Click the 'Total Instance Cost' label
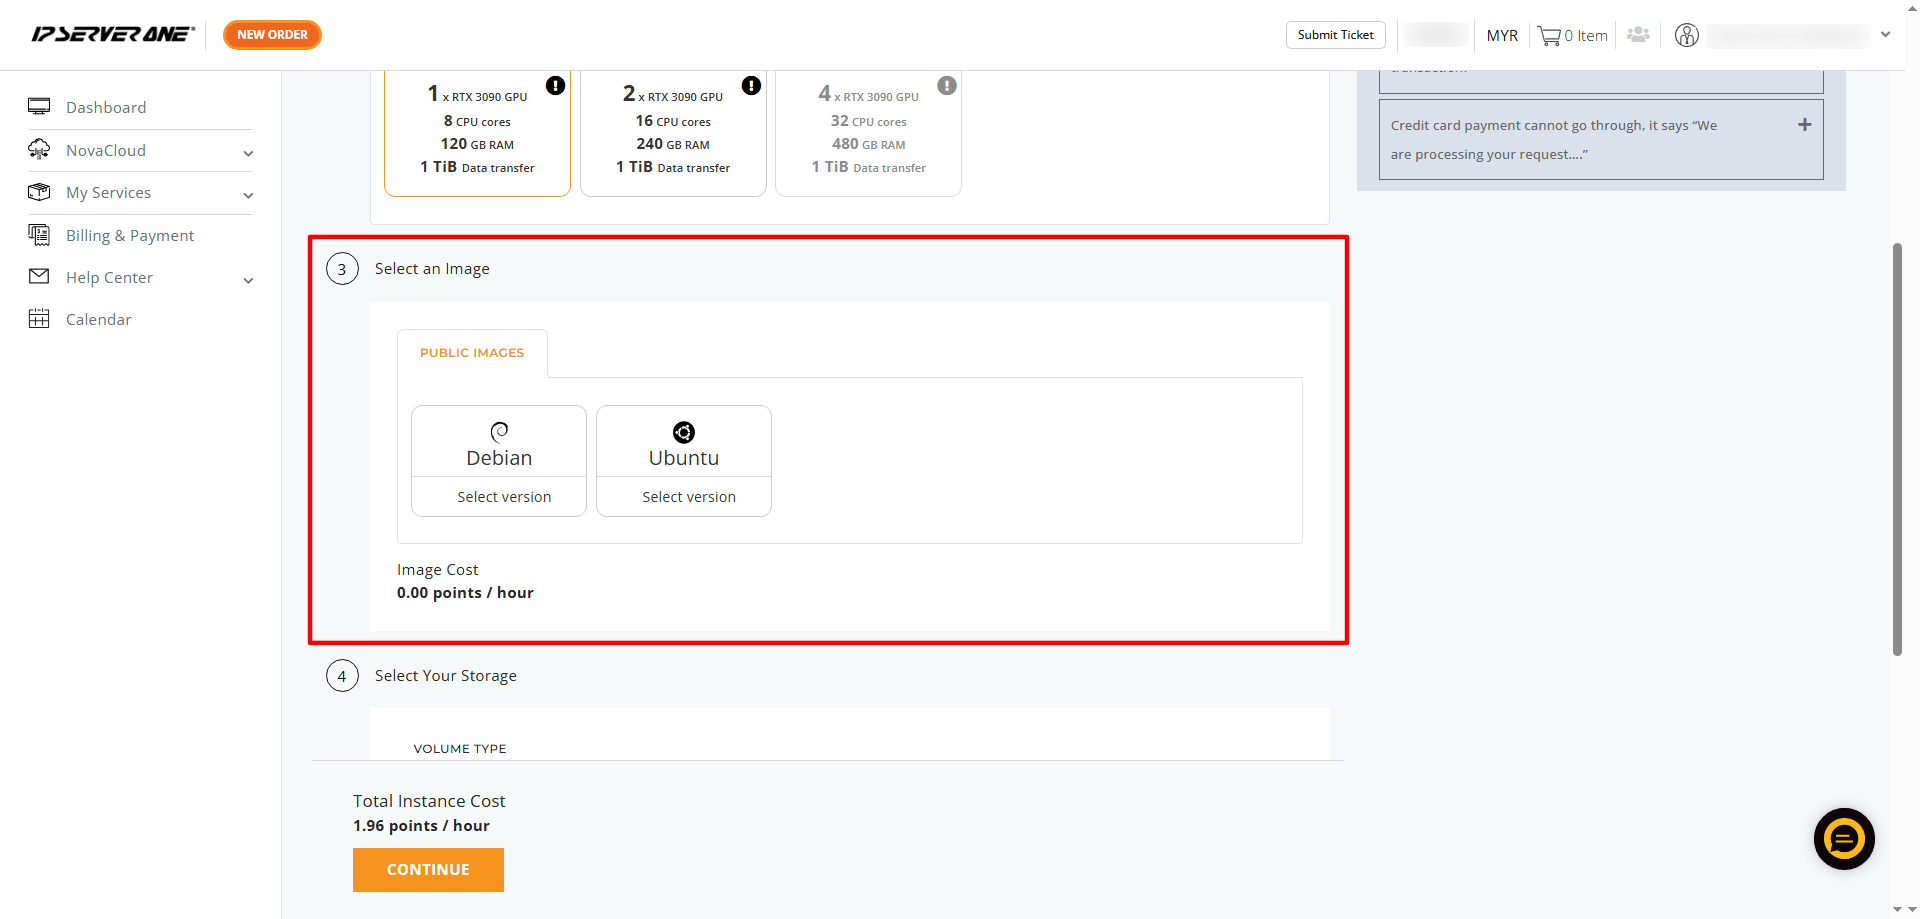Screen dimensions: 1920x919 pos(429,801)
